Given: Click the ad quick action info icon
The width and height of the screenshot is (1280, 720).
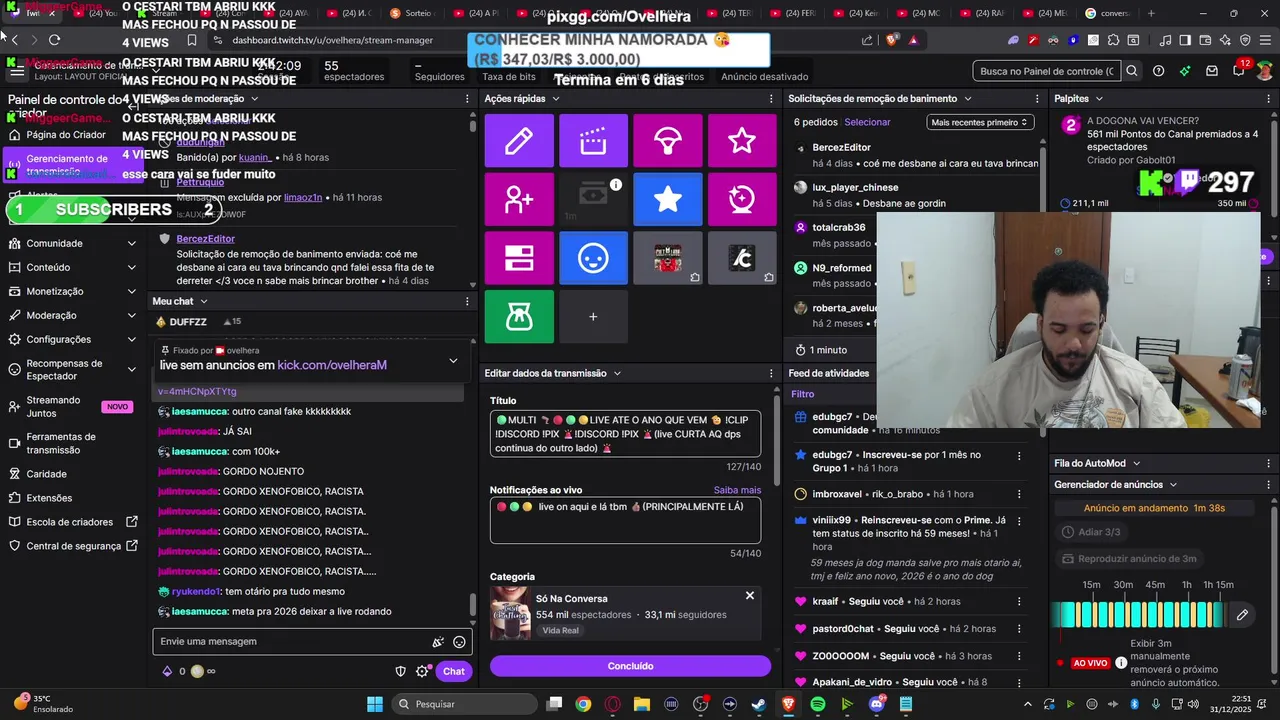Looking at the screenshot, I should click(x=616, y=184).
